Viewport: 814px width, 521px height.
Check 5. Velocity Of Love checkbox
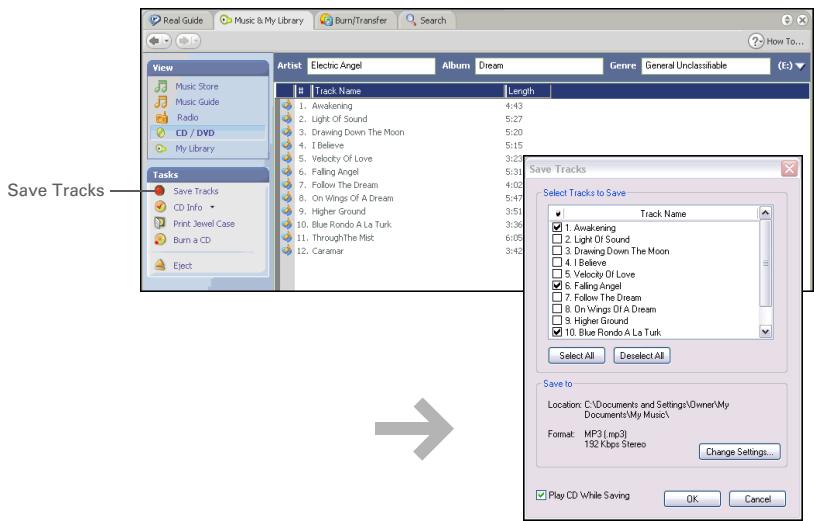(x=557, y=273)
